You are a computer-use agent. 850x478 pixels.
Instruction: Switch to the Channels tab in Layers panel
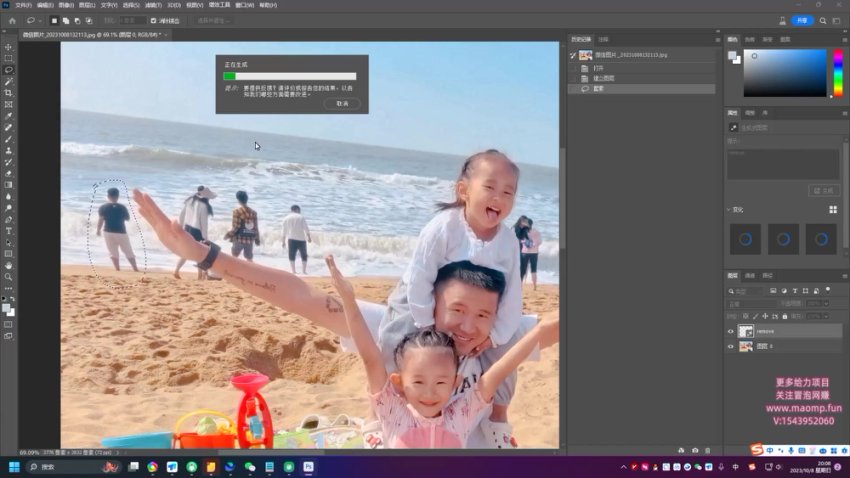750,275
